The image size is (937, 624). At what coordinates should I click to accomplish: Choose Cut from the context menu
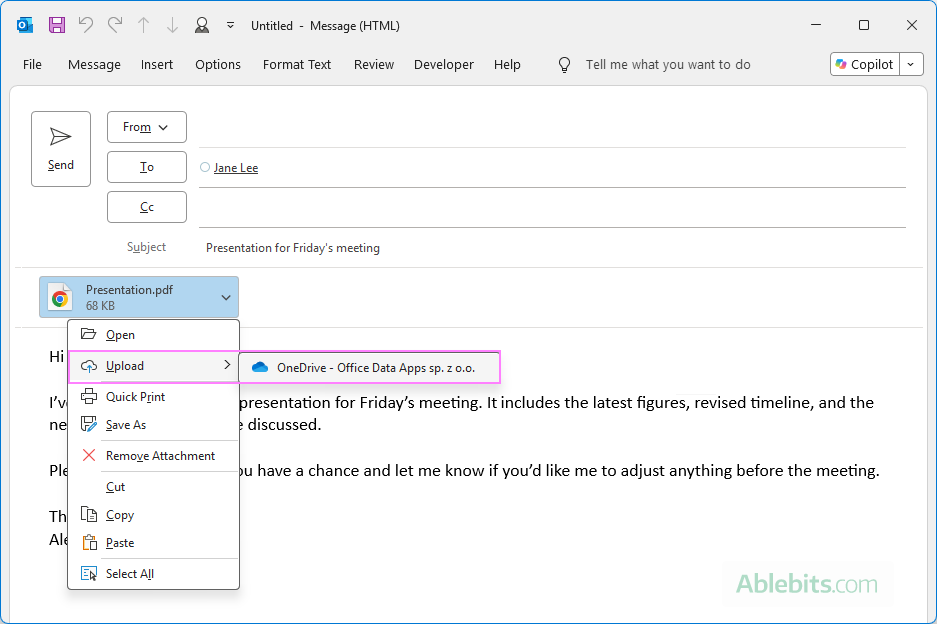(154, 487)
